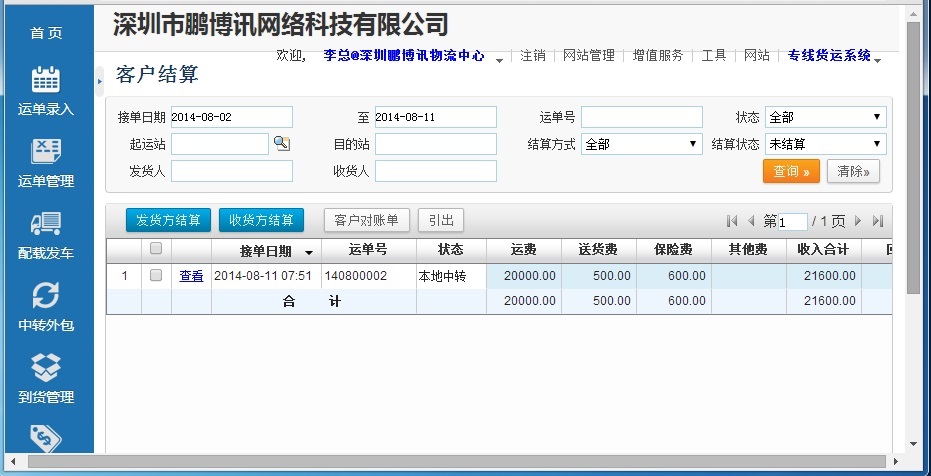931x476 pixels.
Task: Click the 运单号 input field
Action: click(x=642, y=117)
